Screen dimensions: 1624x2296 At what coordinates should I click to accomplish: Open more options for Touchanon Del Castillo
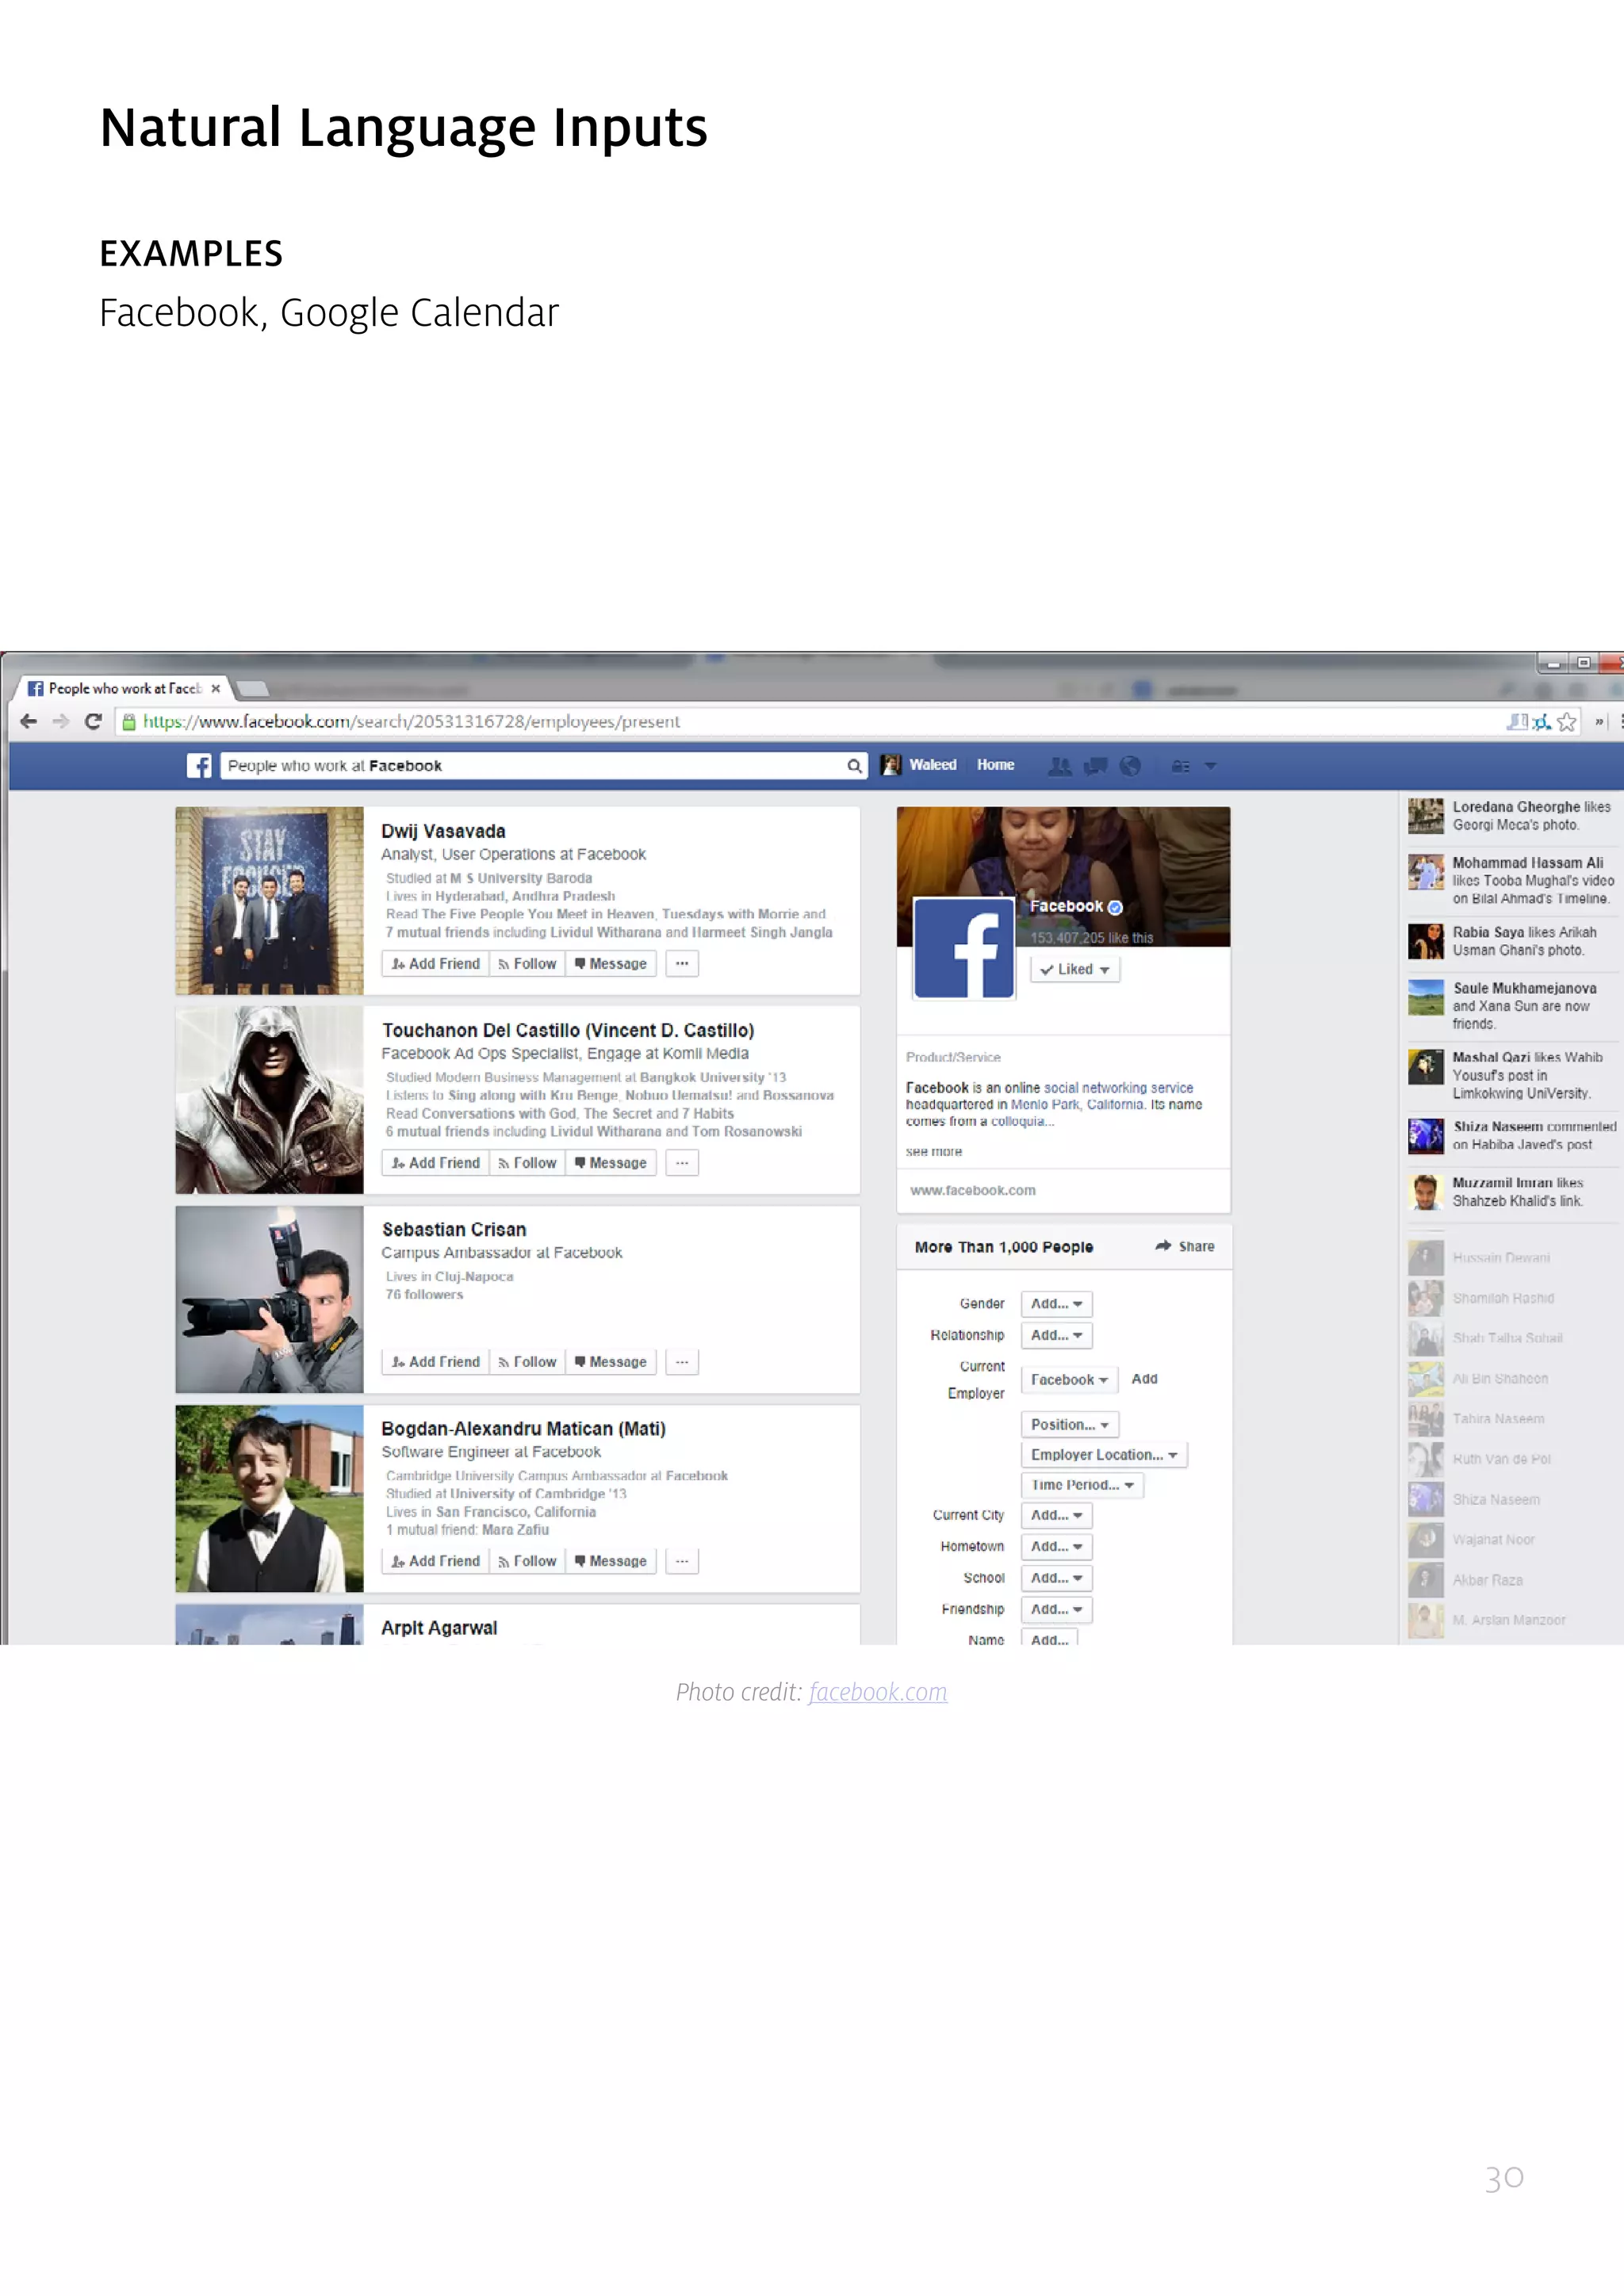coord(682,1163)
